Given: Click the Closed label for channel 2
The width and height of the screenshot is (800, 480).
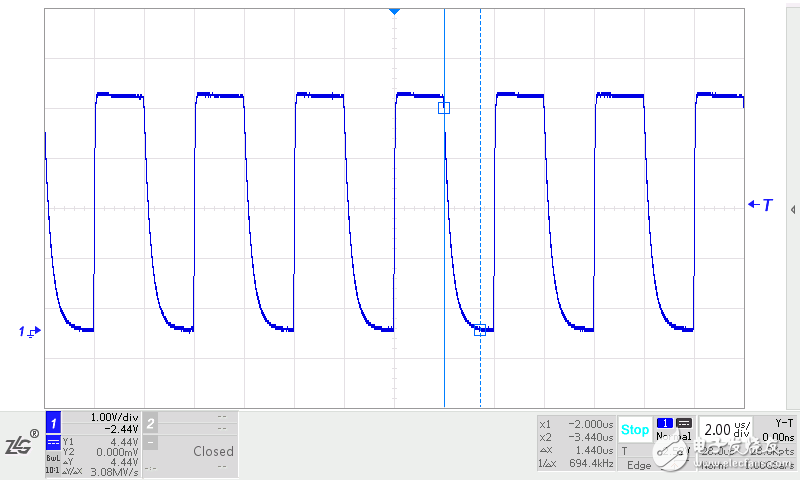Looking at the screenshot, I should tap(212, 451).
